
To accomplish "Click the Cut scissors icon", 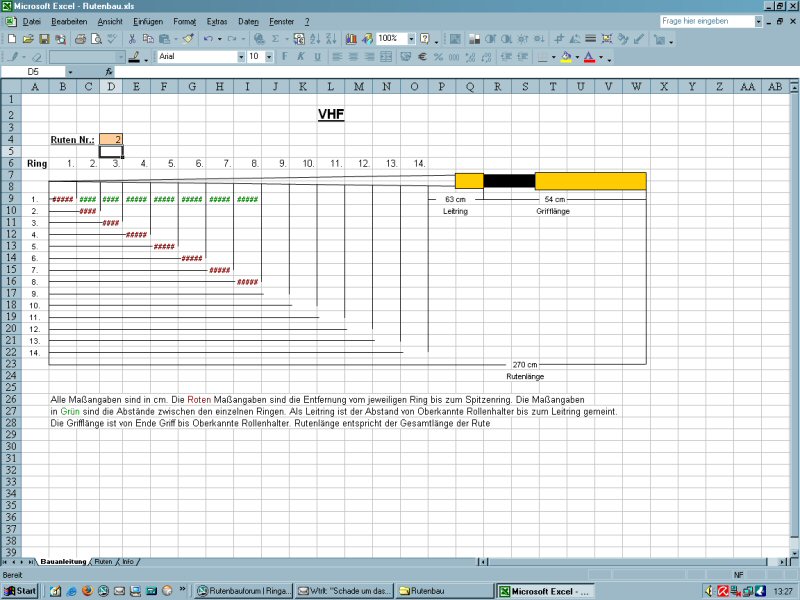I will 132,39.
